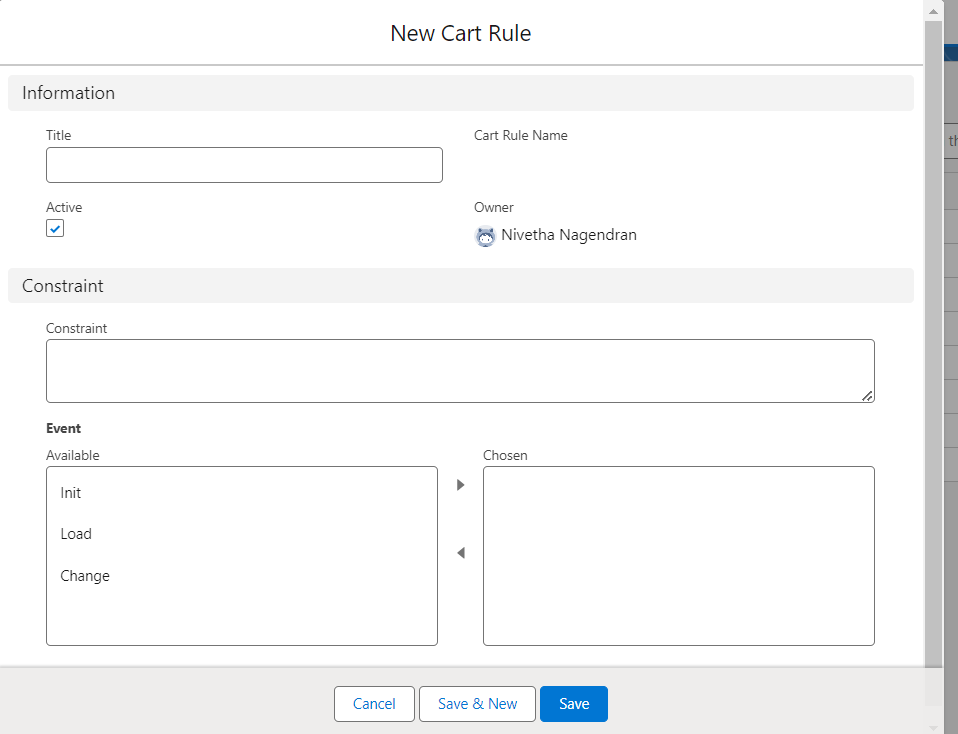Image resolution: width=958 pixels, height=734 pixels.
Task: Select Load in the Available events list
Action: click(76, 534)
